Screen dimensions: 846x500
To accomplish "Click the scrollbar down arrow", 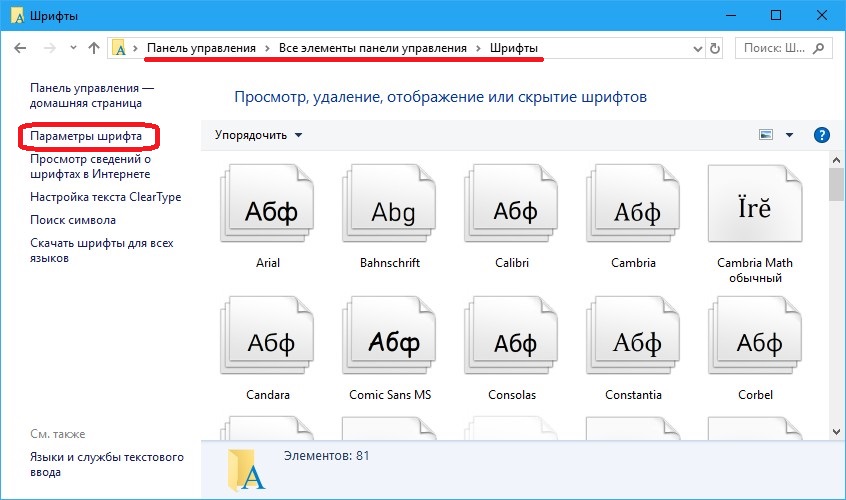I will click(836, 431).
